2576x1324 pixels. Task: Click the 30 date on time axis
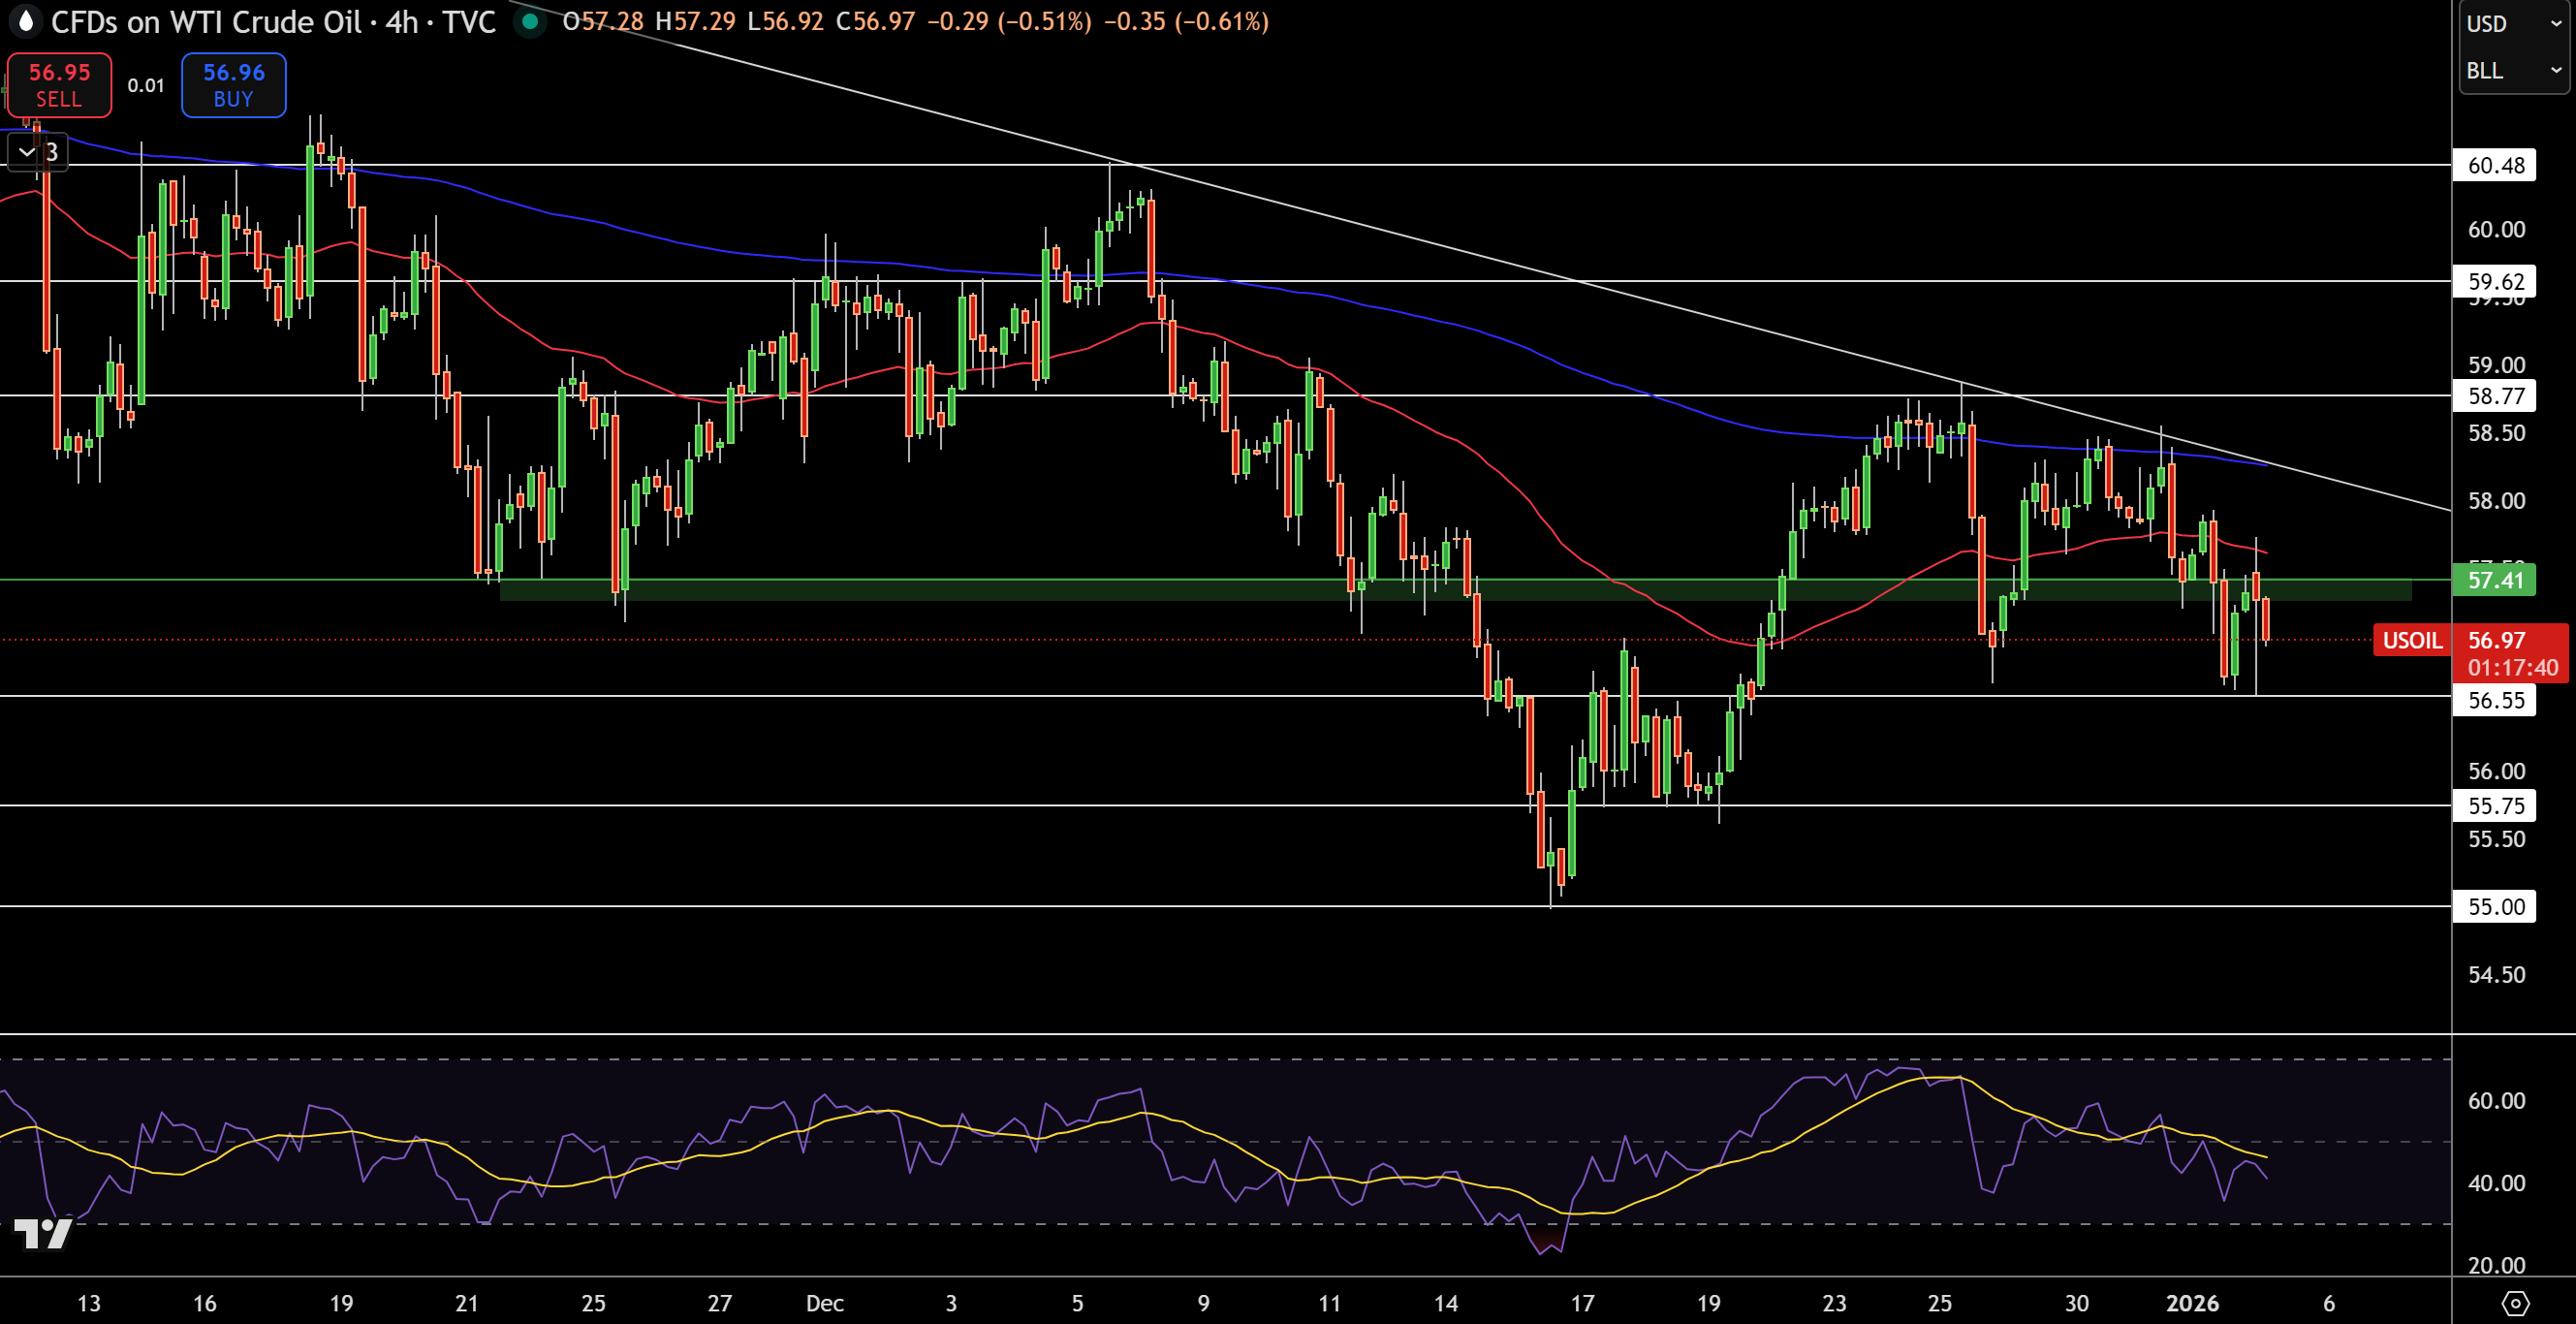point(2077,1303)
